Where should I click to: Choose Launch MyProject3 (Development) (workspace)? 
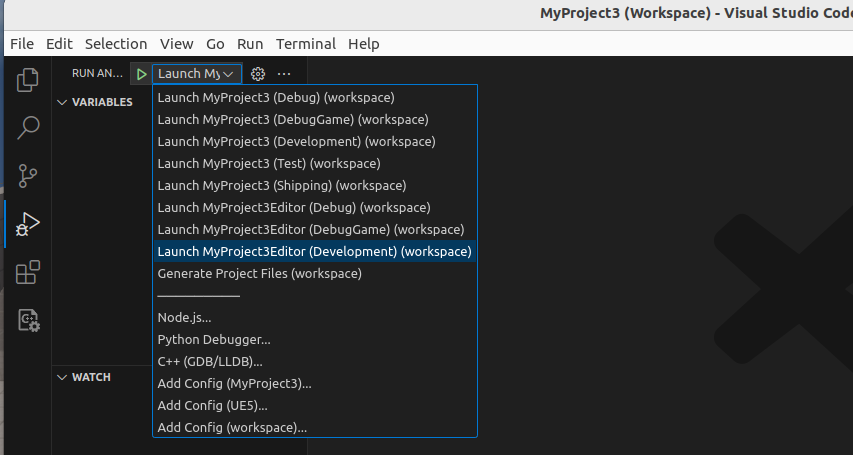coord(315,142)
